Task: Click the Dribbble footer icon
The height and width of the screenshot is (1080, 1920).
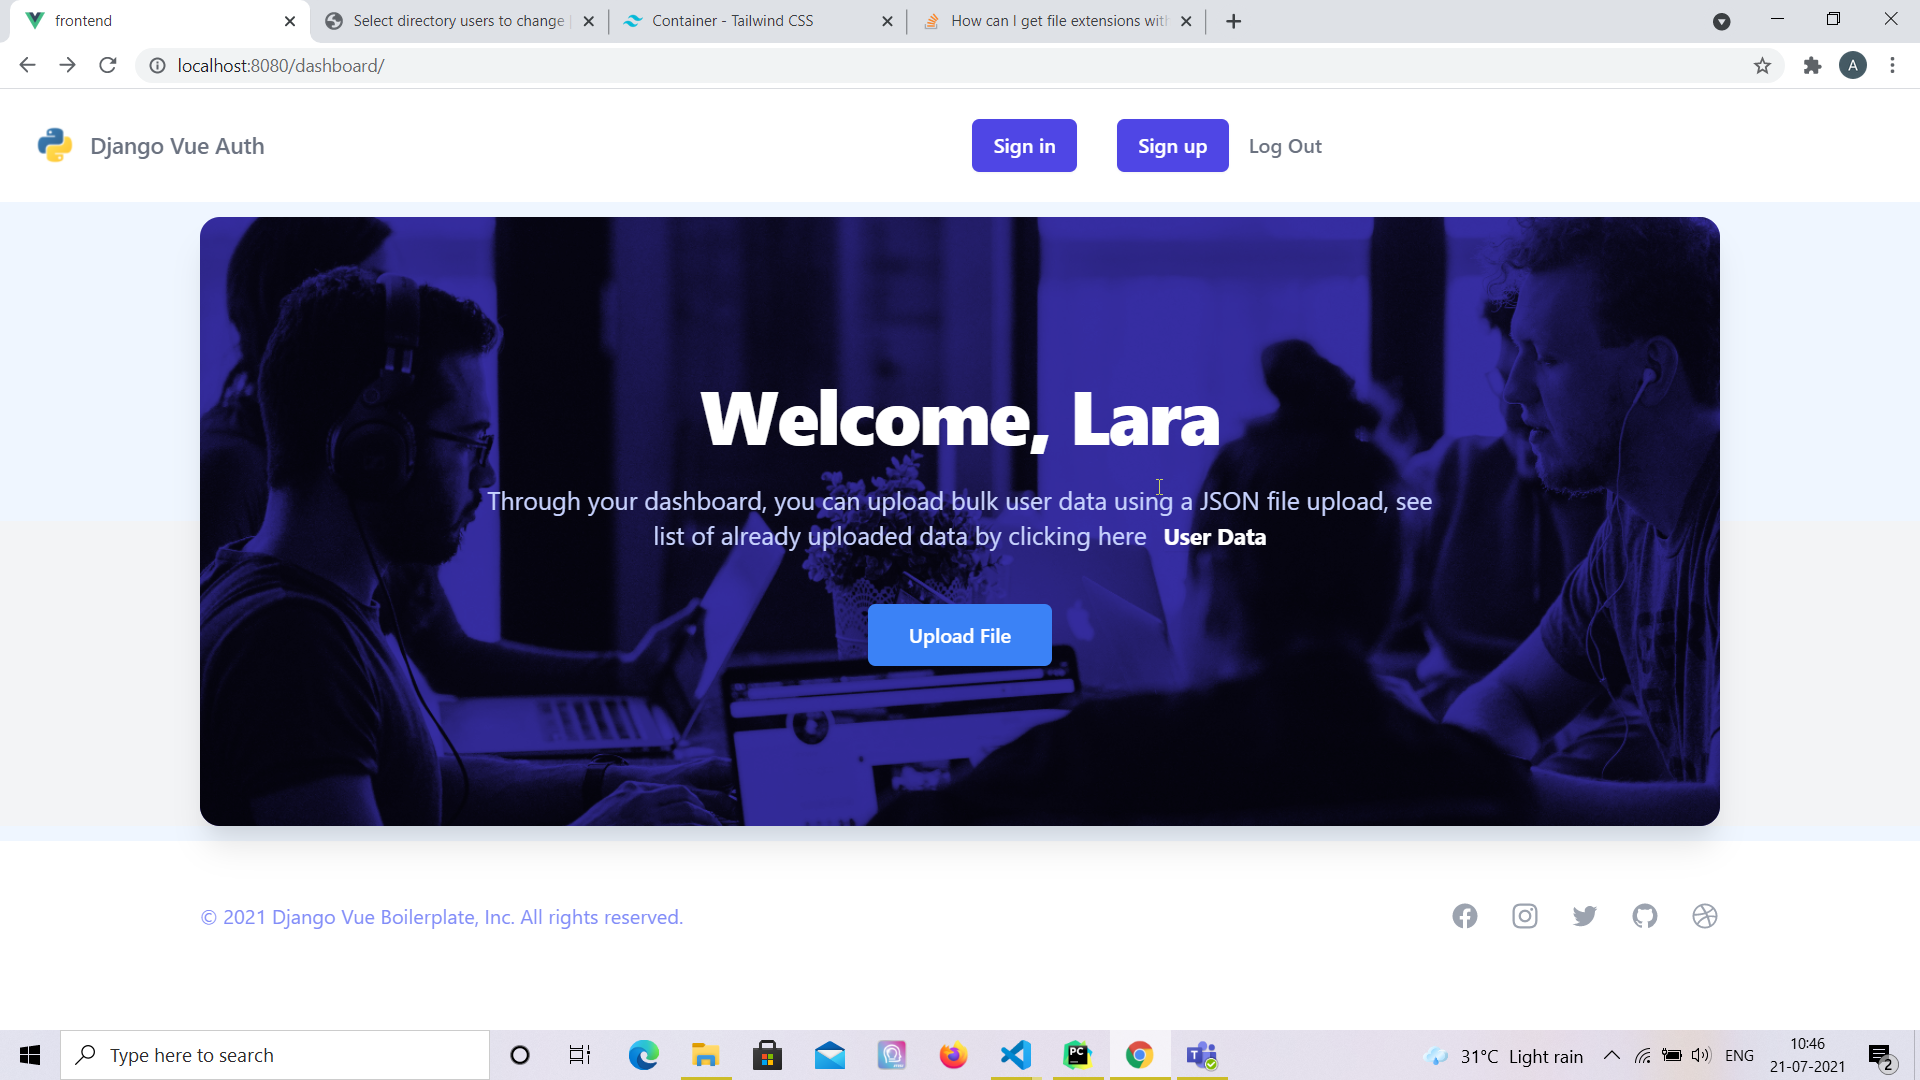Action: (1705, 916)
